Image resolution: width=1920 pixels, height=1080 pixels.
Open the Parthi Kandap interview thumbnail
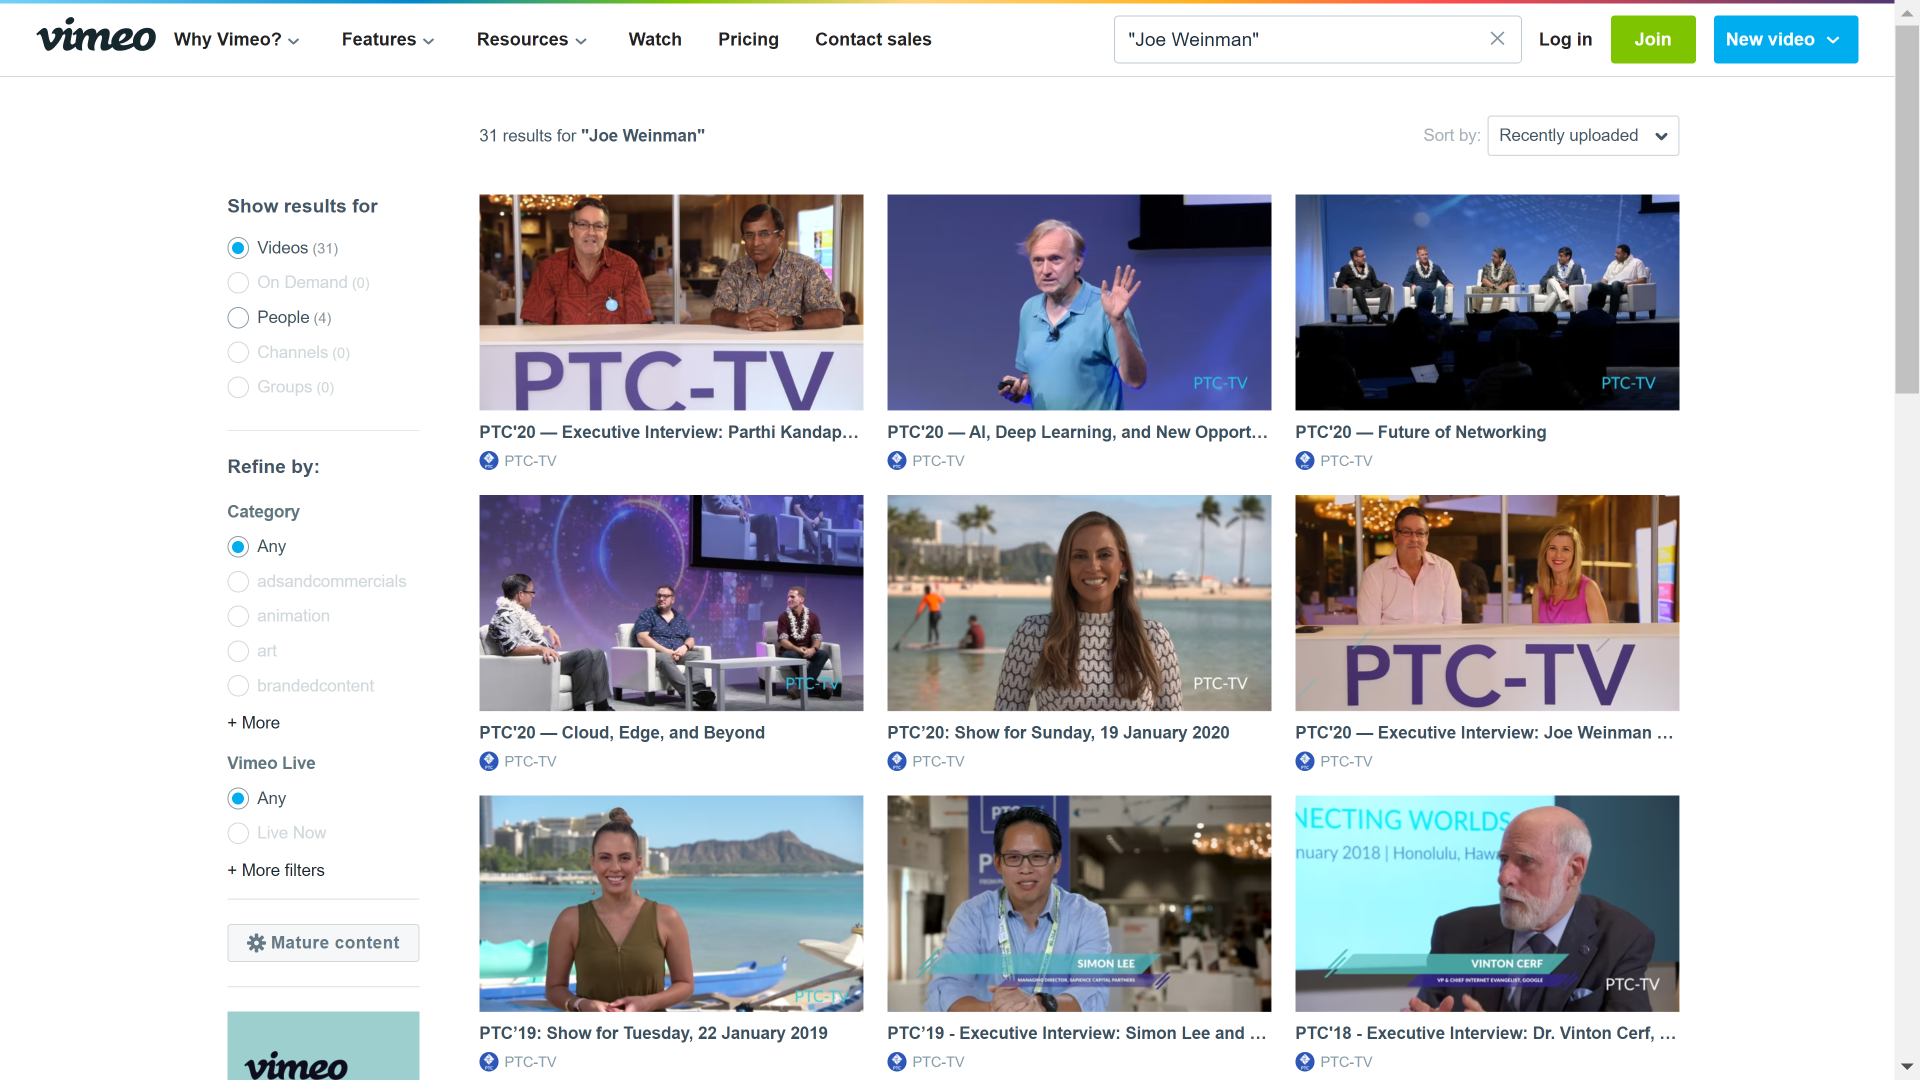671,302
